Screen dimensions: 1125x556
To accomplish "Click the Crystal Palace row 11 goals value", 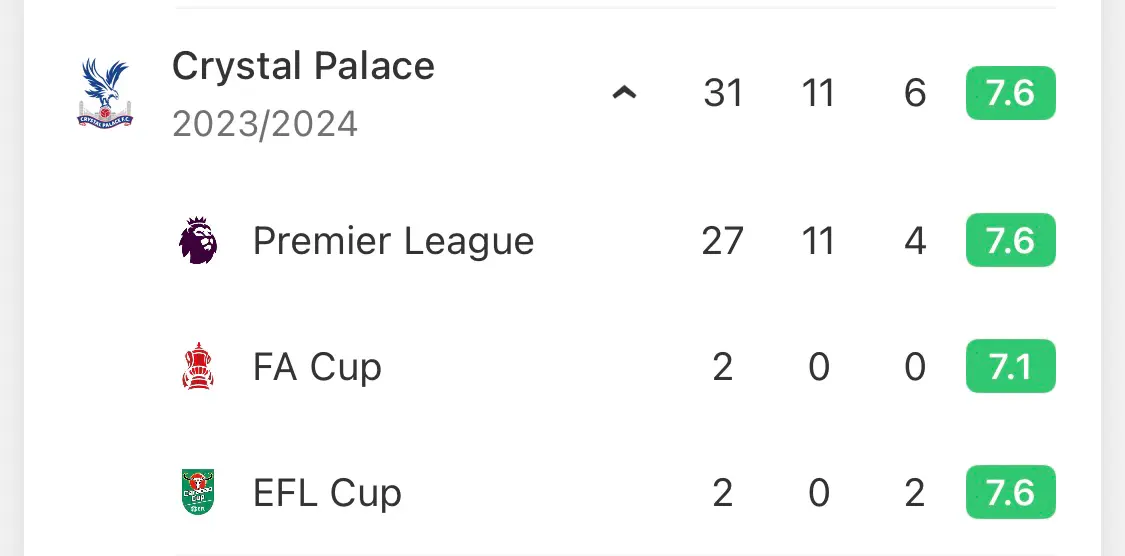I will pos(819,93).
